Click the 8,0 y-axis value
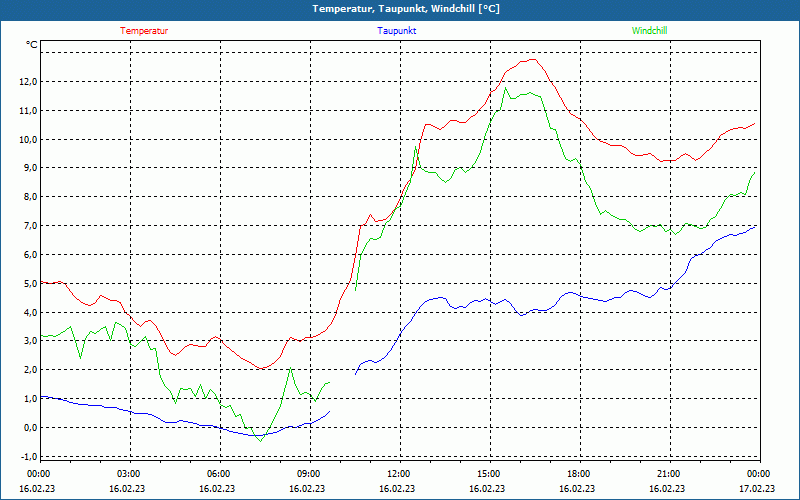Viewport: 800px width, 500px height. 30,197
